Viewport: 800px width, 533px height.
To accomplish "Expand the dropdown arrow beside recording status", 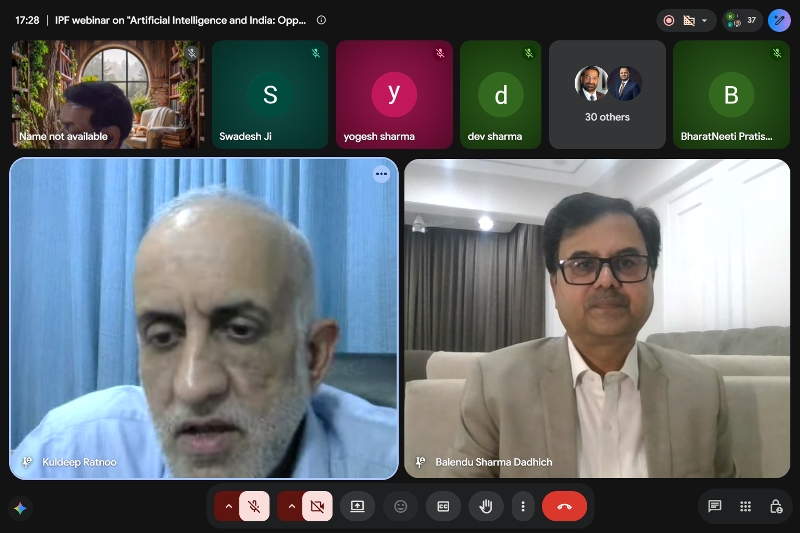I will (704, 20).
